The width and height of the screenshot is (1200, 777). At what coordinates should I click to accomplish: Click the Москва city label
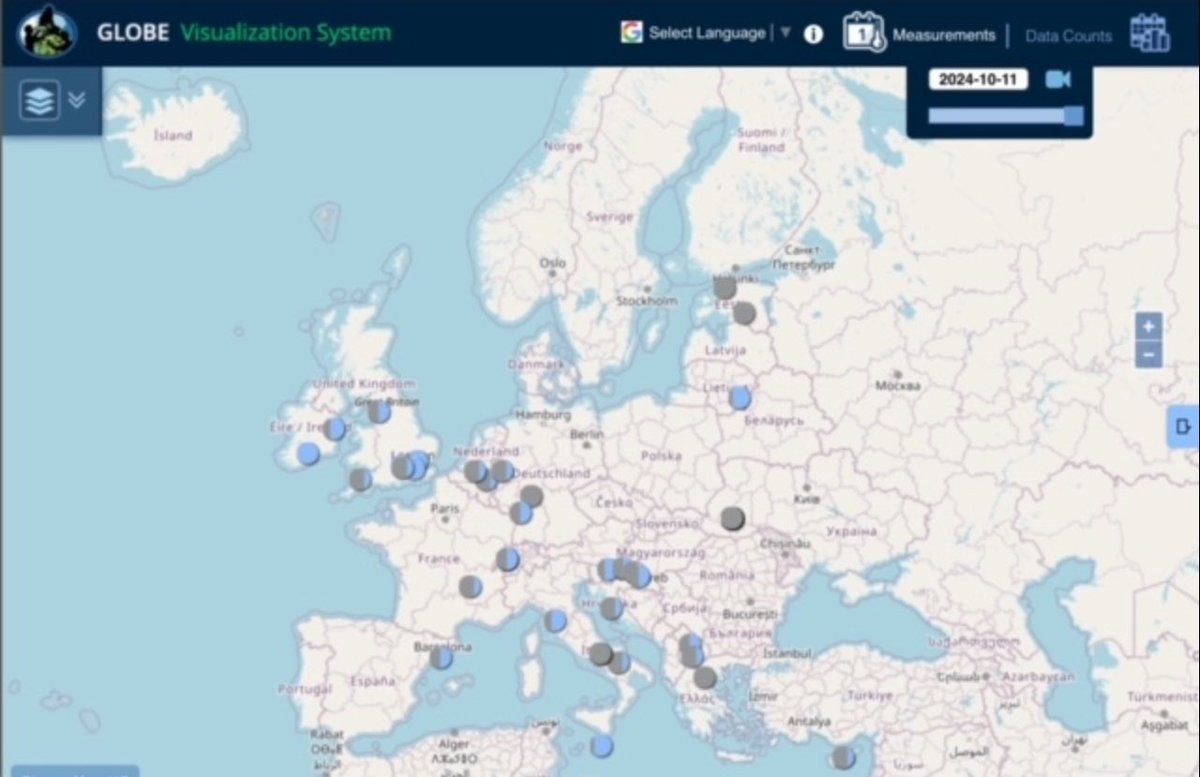coord(897,385)
